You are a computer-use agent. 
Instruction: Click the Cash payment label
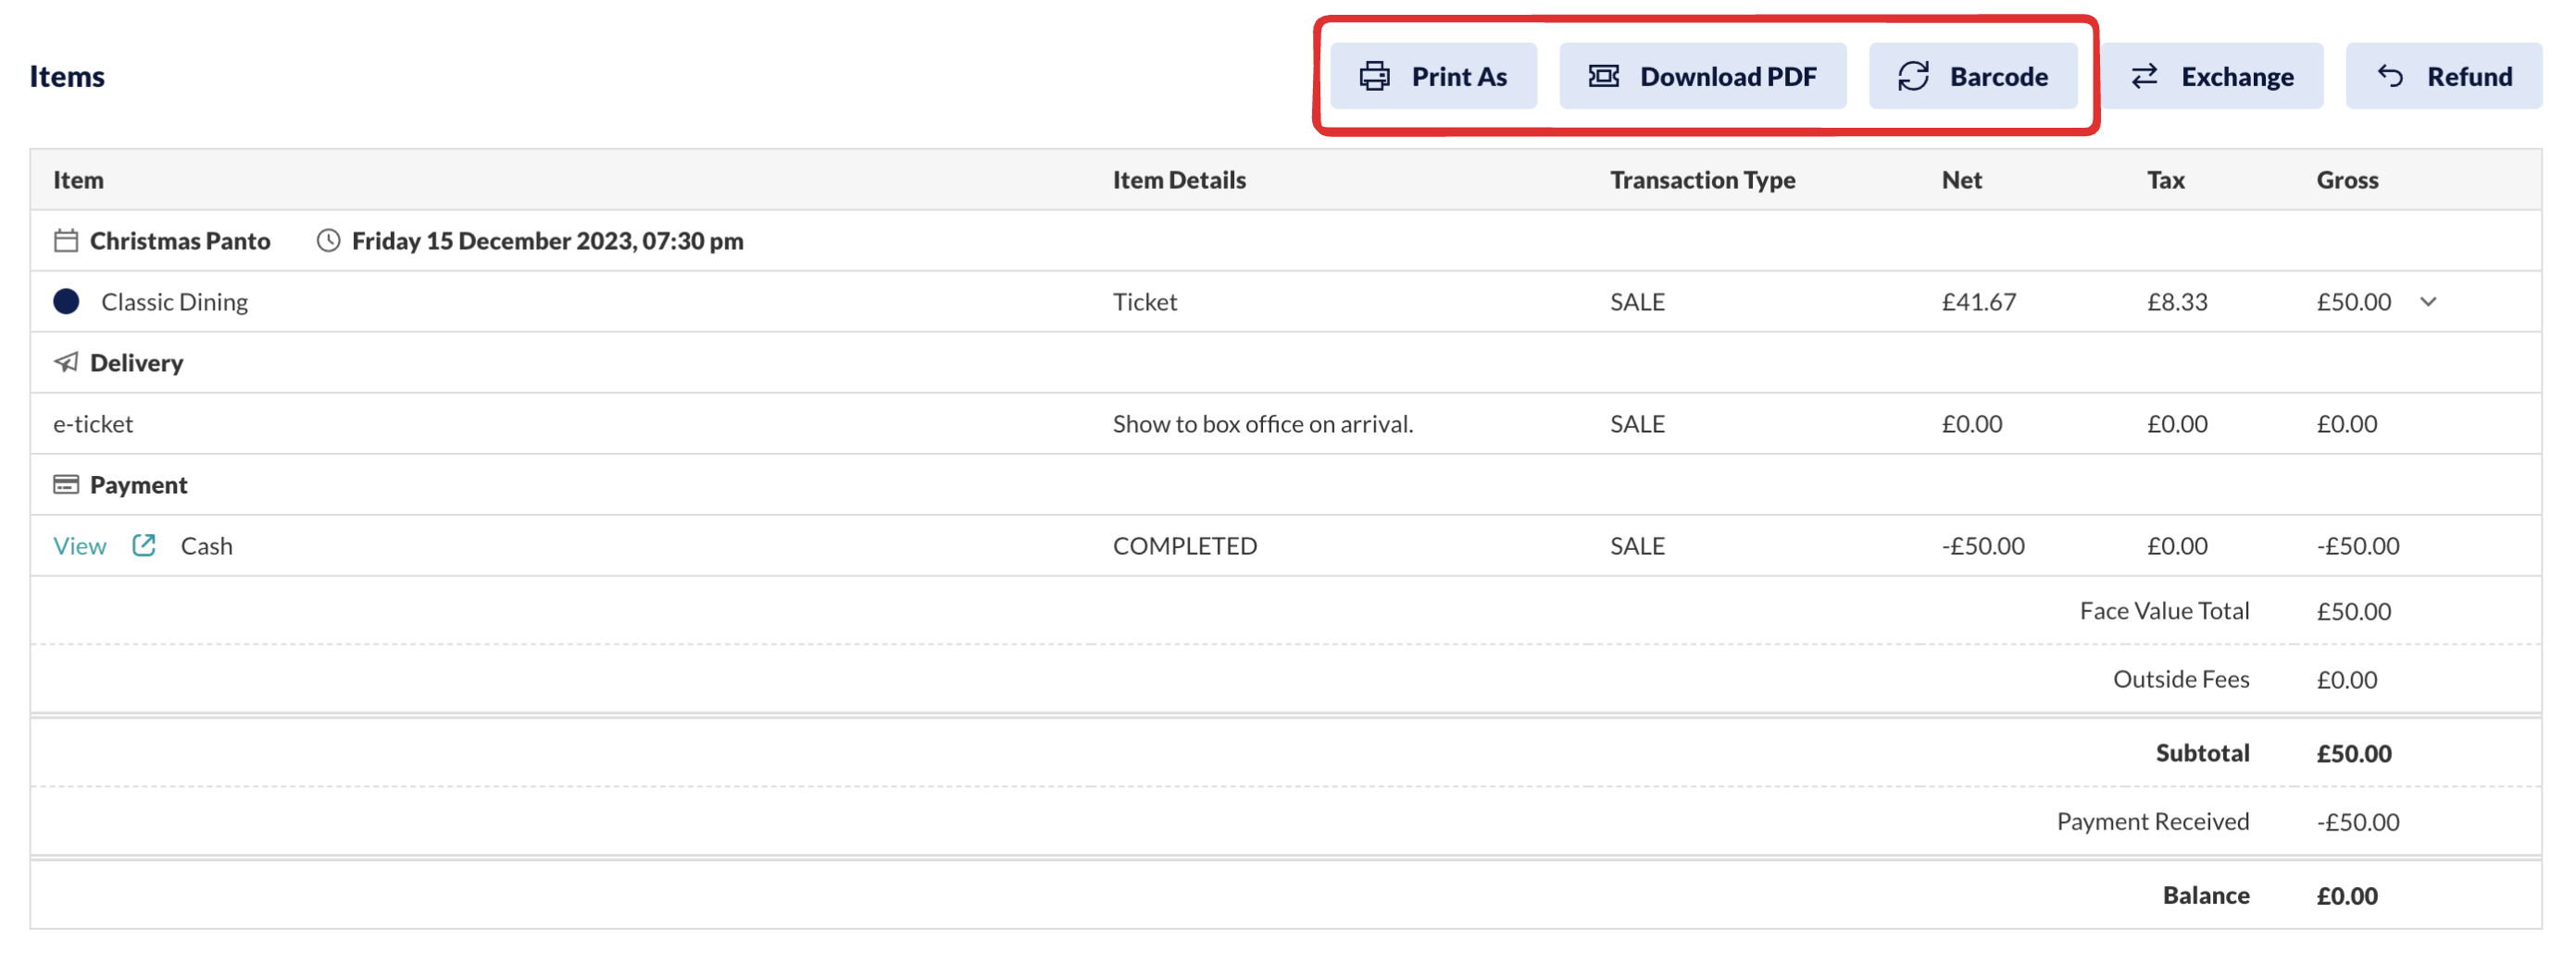pyautogui.click(x=206, y=546)
